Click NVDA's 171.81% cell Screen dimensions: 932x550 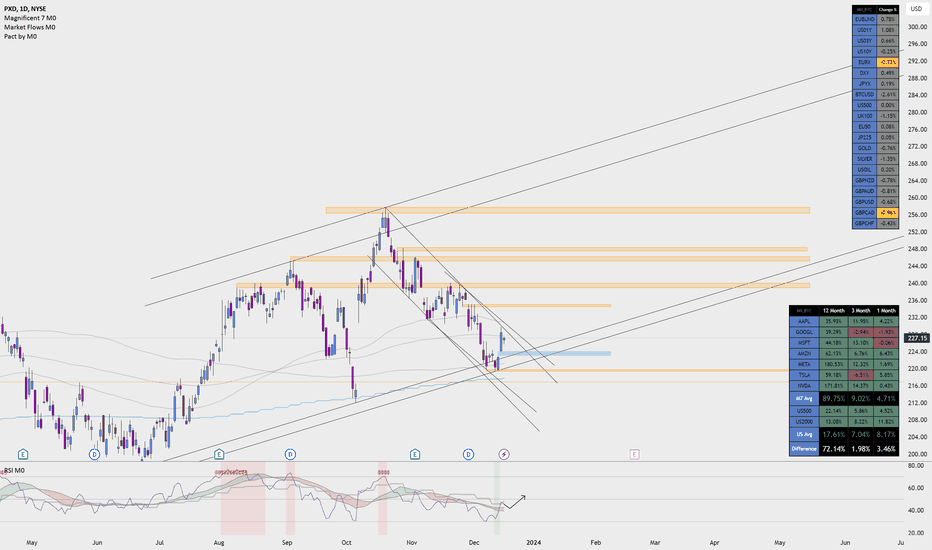833,385
